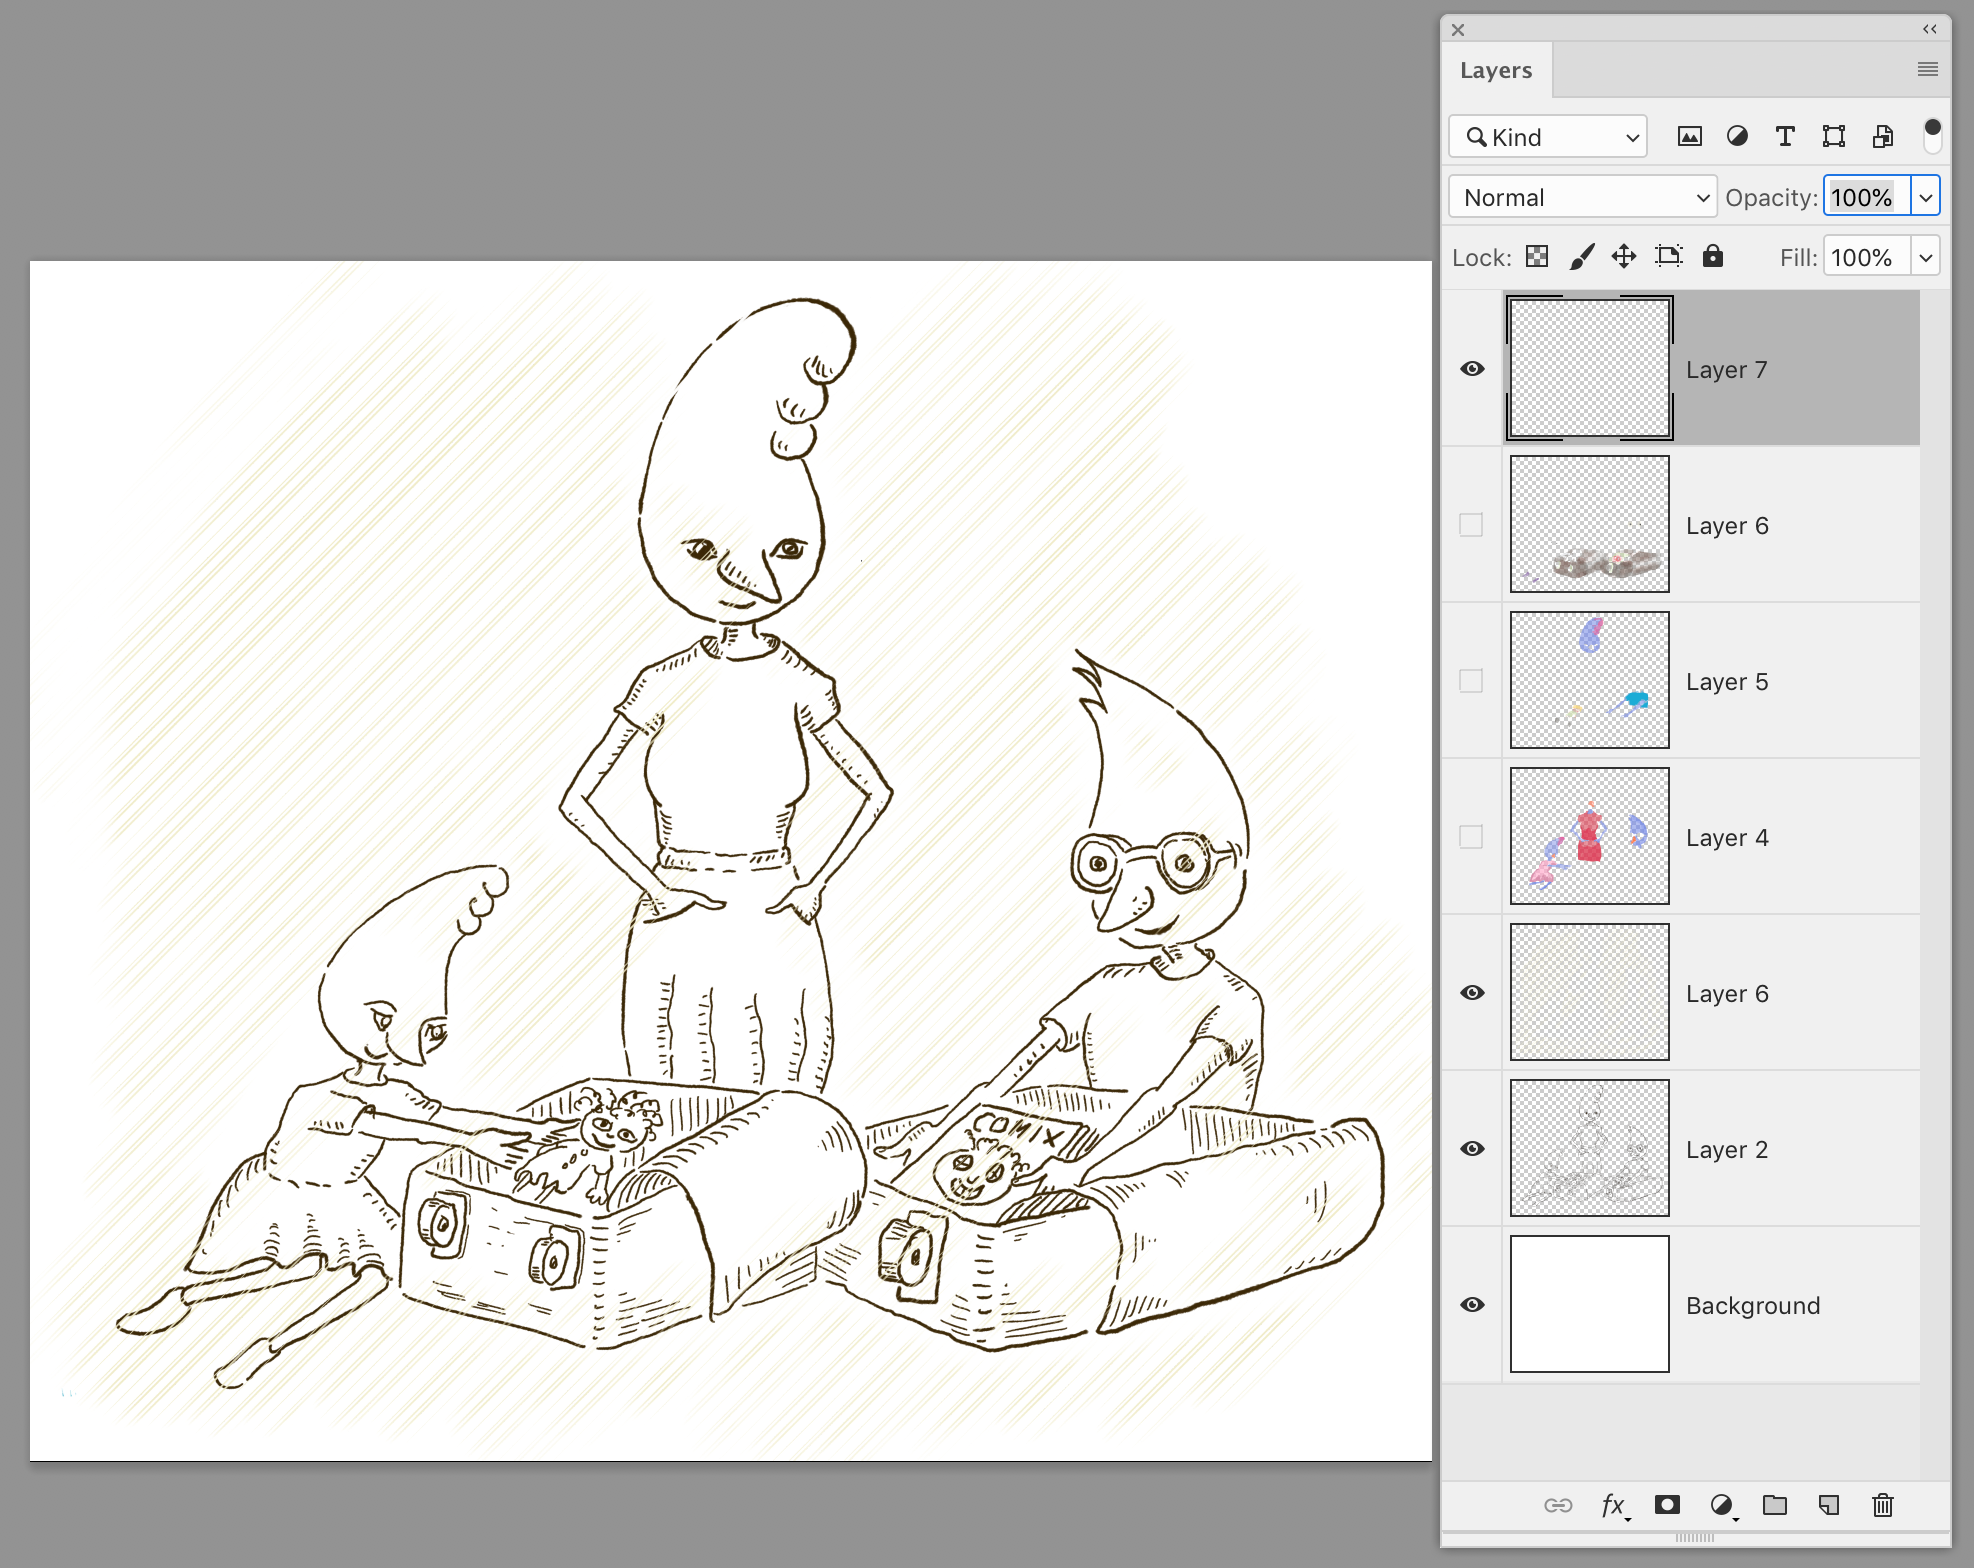This screenshot has height=1568, width=1974.
Task: Add a layer mask
Action: 1667,1505
